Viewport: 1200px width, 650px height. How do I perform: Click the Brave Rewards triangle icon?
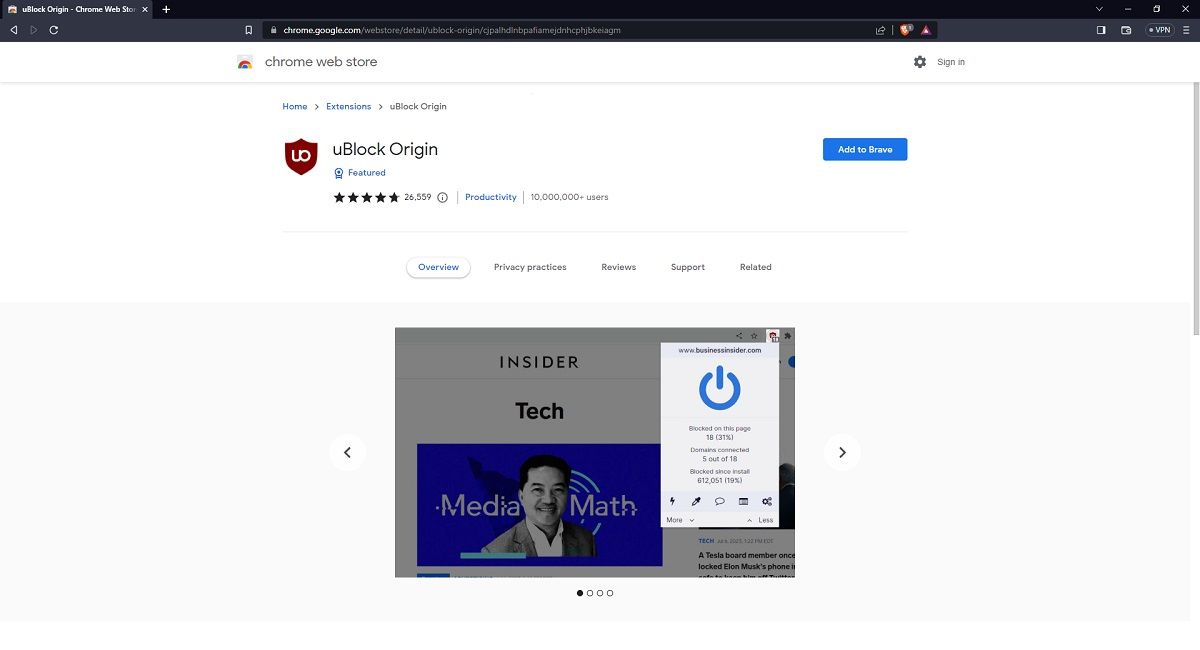[x=924, y=29]
